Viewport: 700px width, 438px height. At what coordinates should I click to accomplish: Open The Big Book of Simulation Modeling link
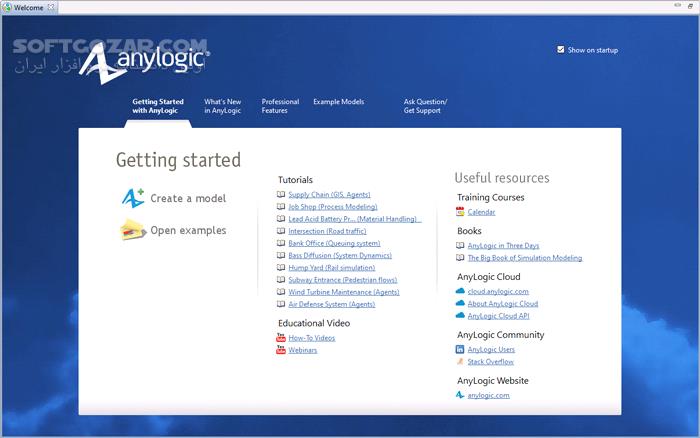click(525, 258)
